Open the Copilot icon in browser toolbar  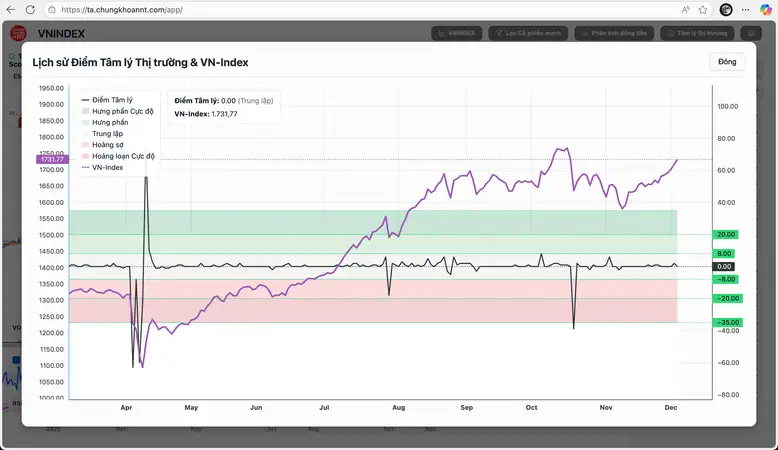pos(766,9)
